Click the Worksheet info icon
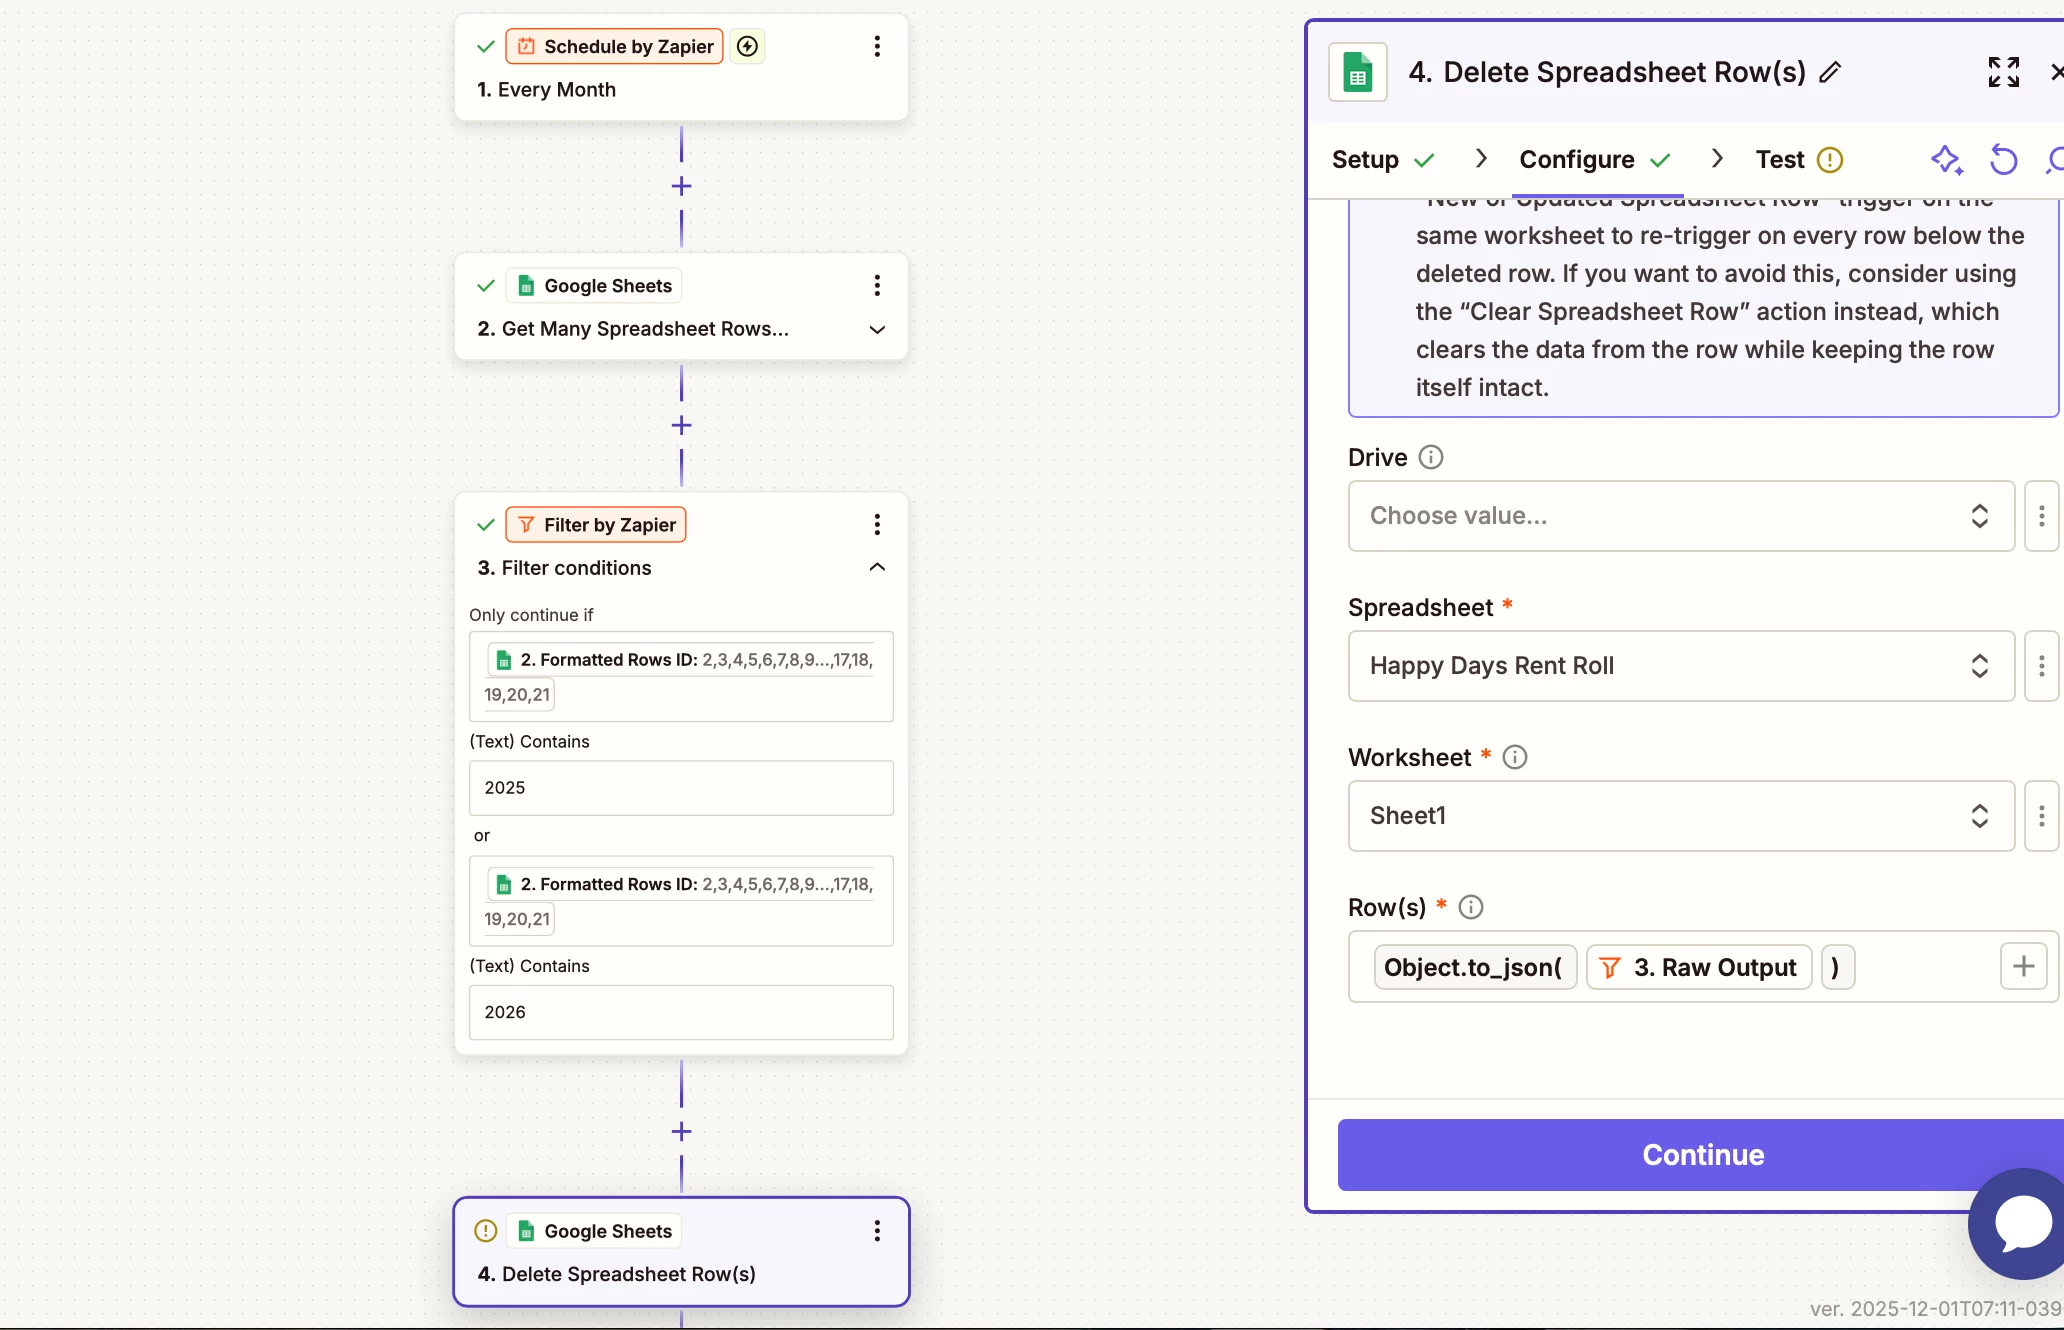 tap(1515, 757)
